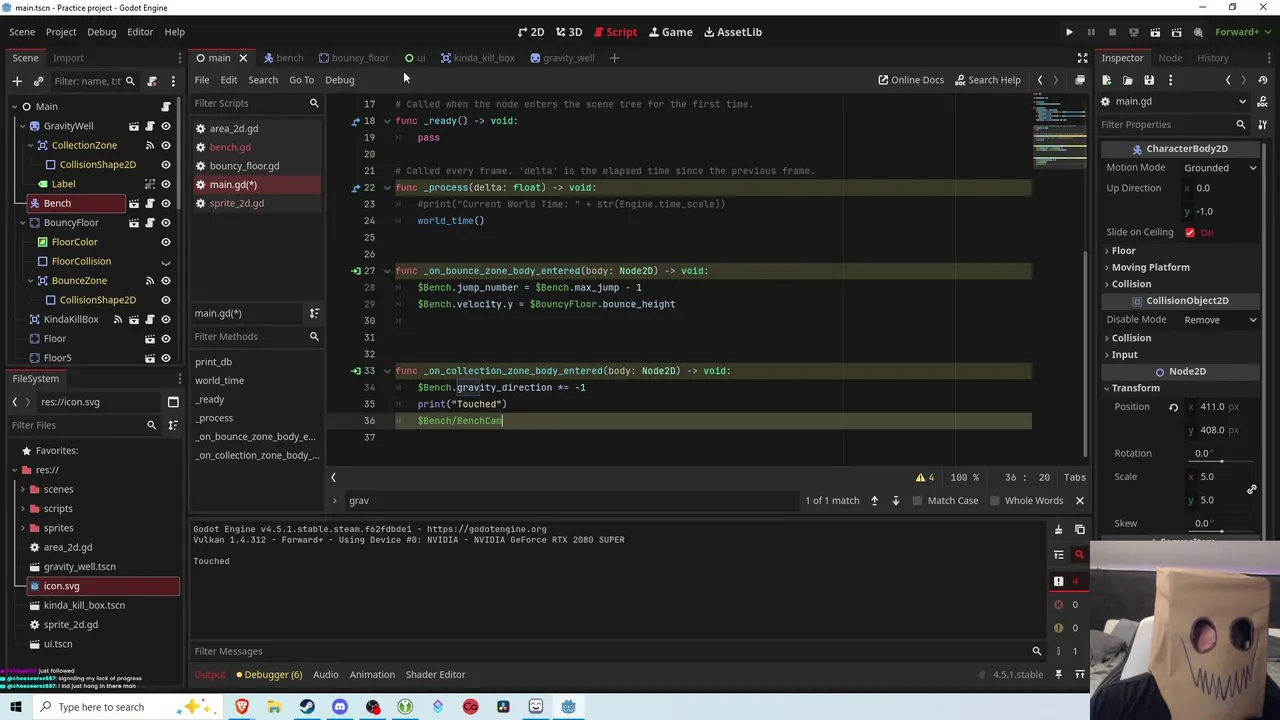
Task: Open the Project menu
Action: [60, 32]
